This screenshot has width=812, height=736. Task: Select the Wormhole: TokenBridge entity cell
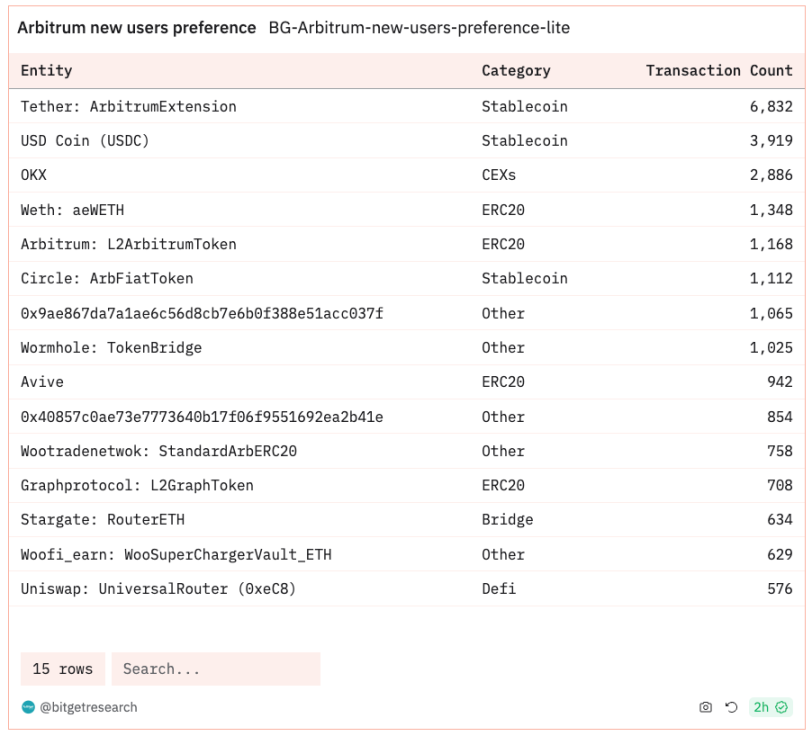111,348
